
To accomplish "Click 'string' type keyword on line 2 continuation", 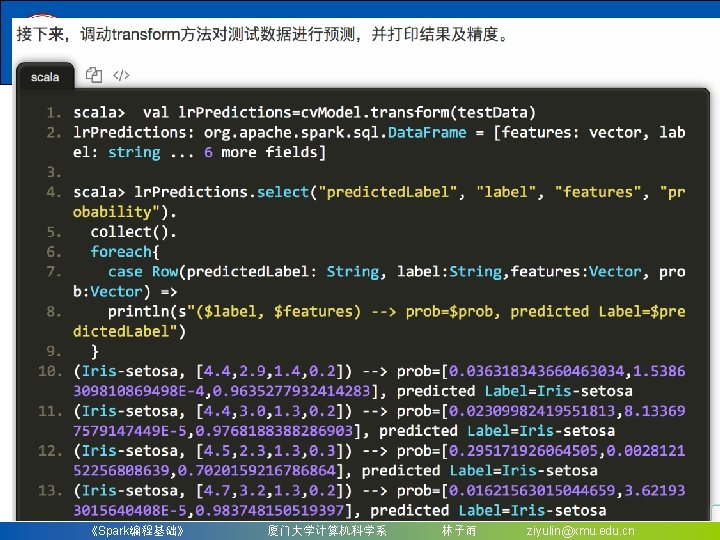I will pos(134,152).
